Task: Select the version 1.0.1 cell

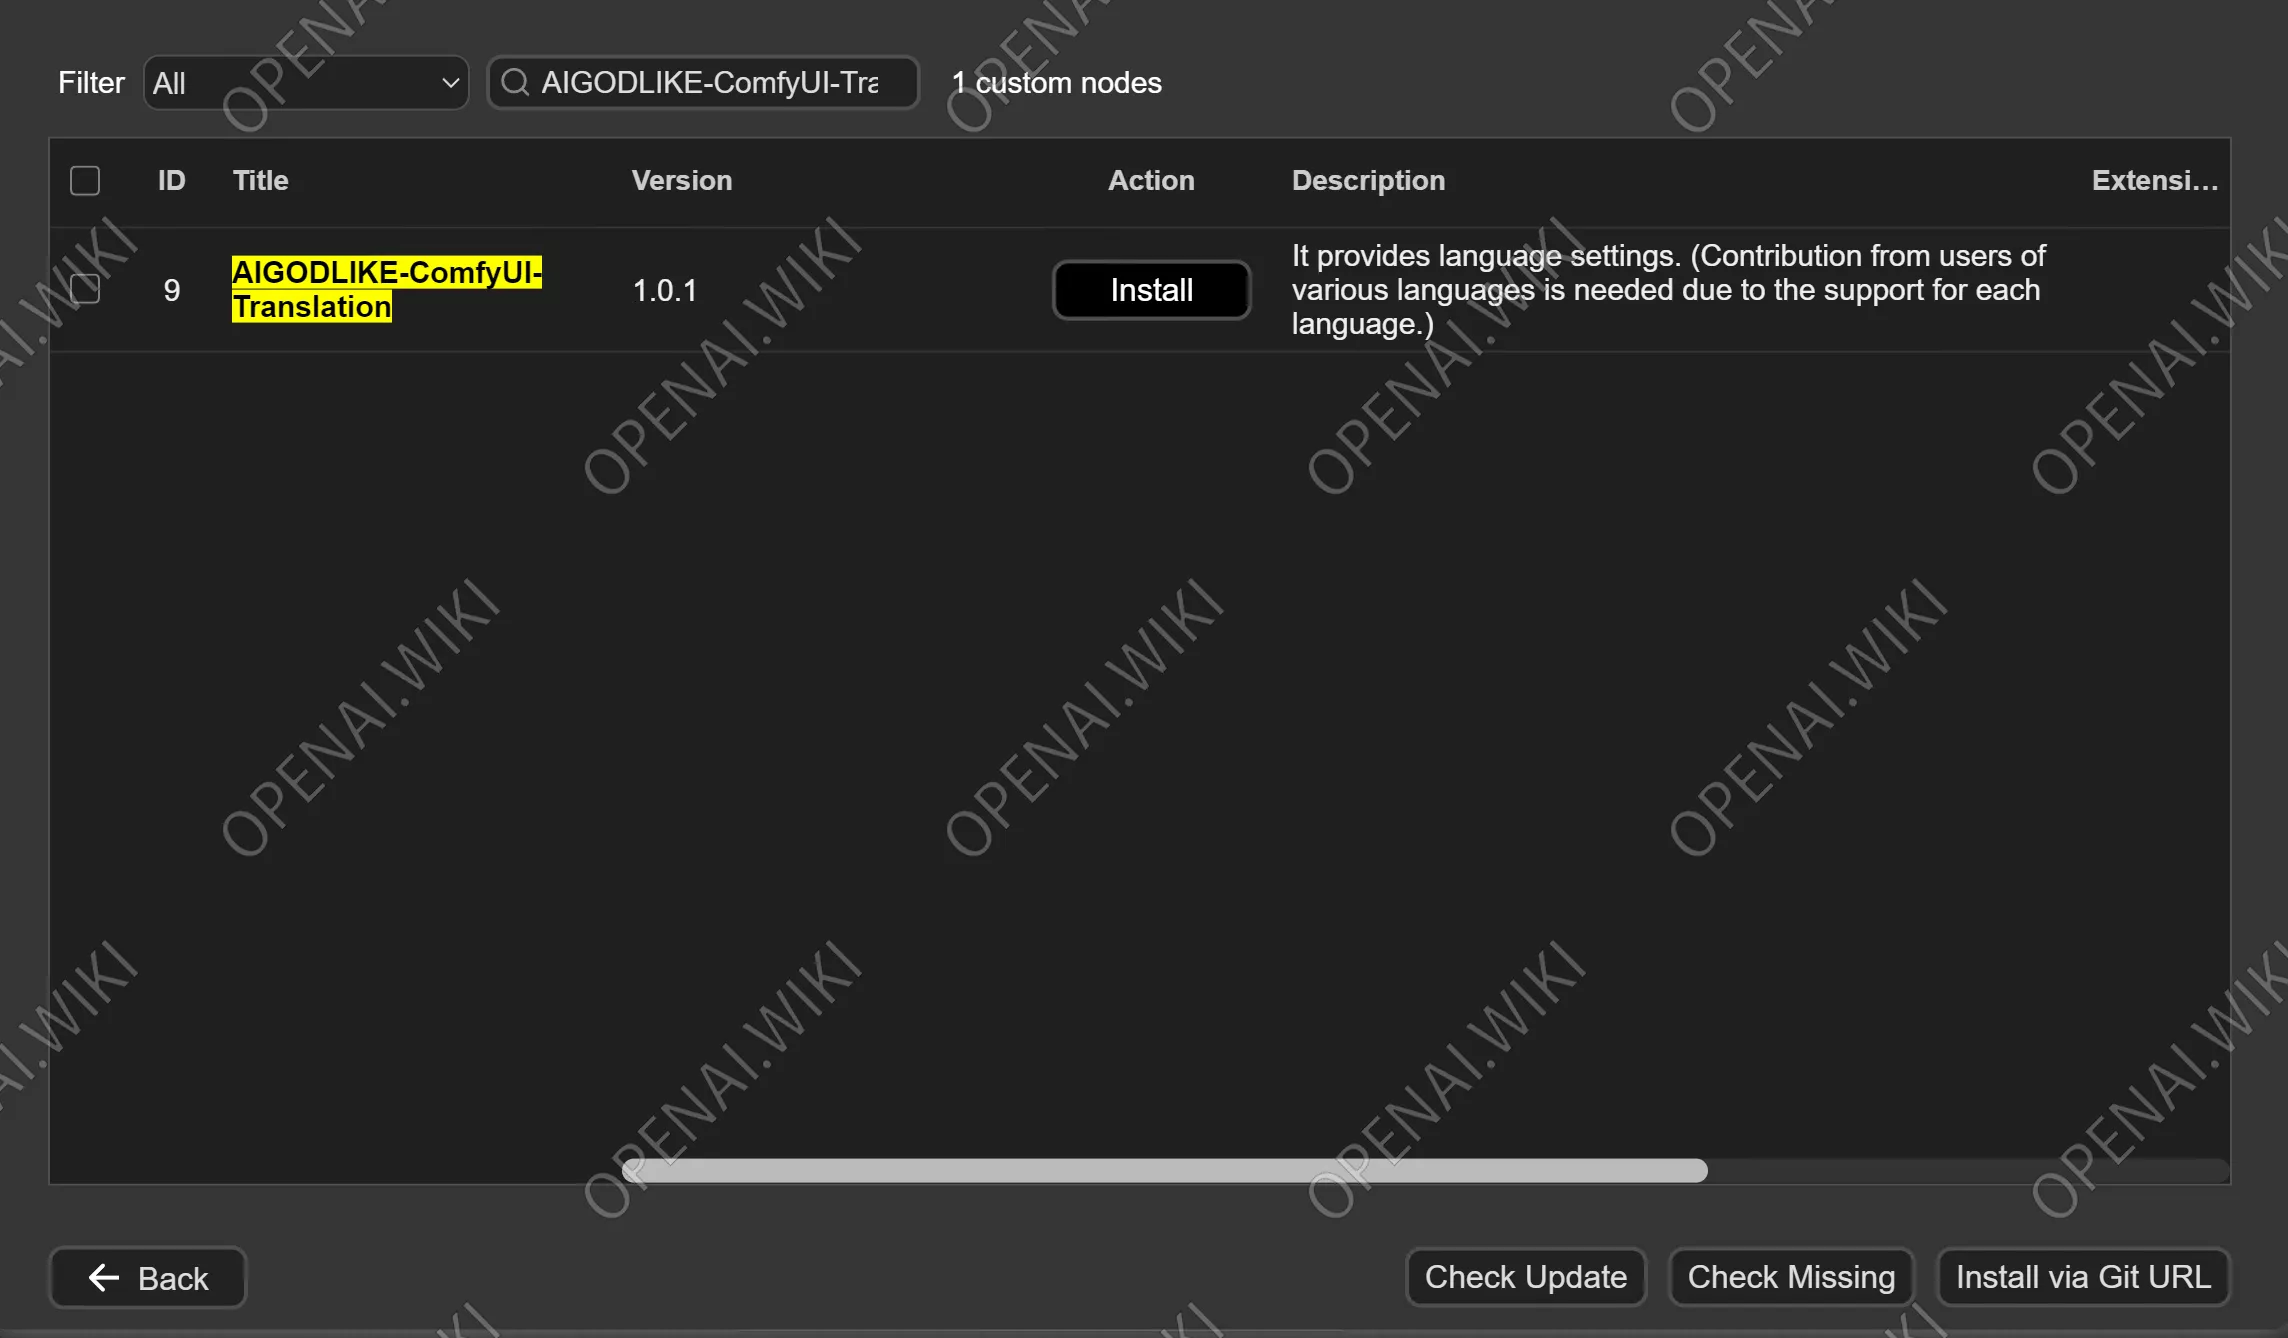Action: (x=665, y=291)
